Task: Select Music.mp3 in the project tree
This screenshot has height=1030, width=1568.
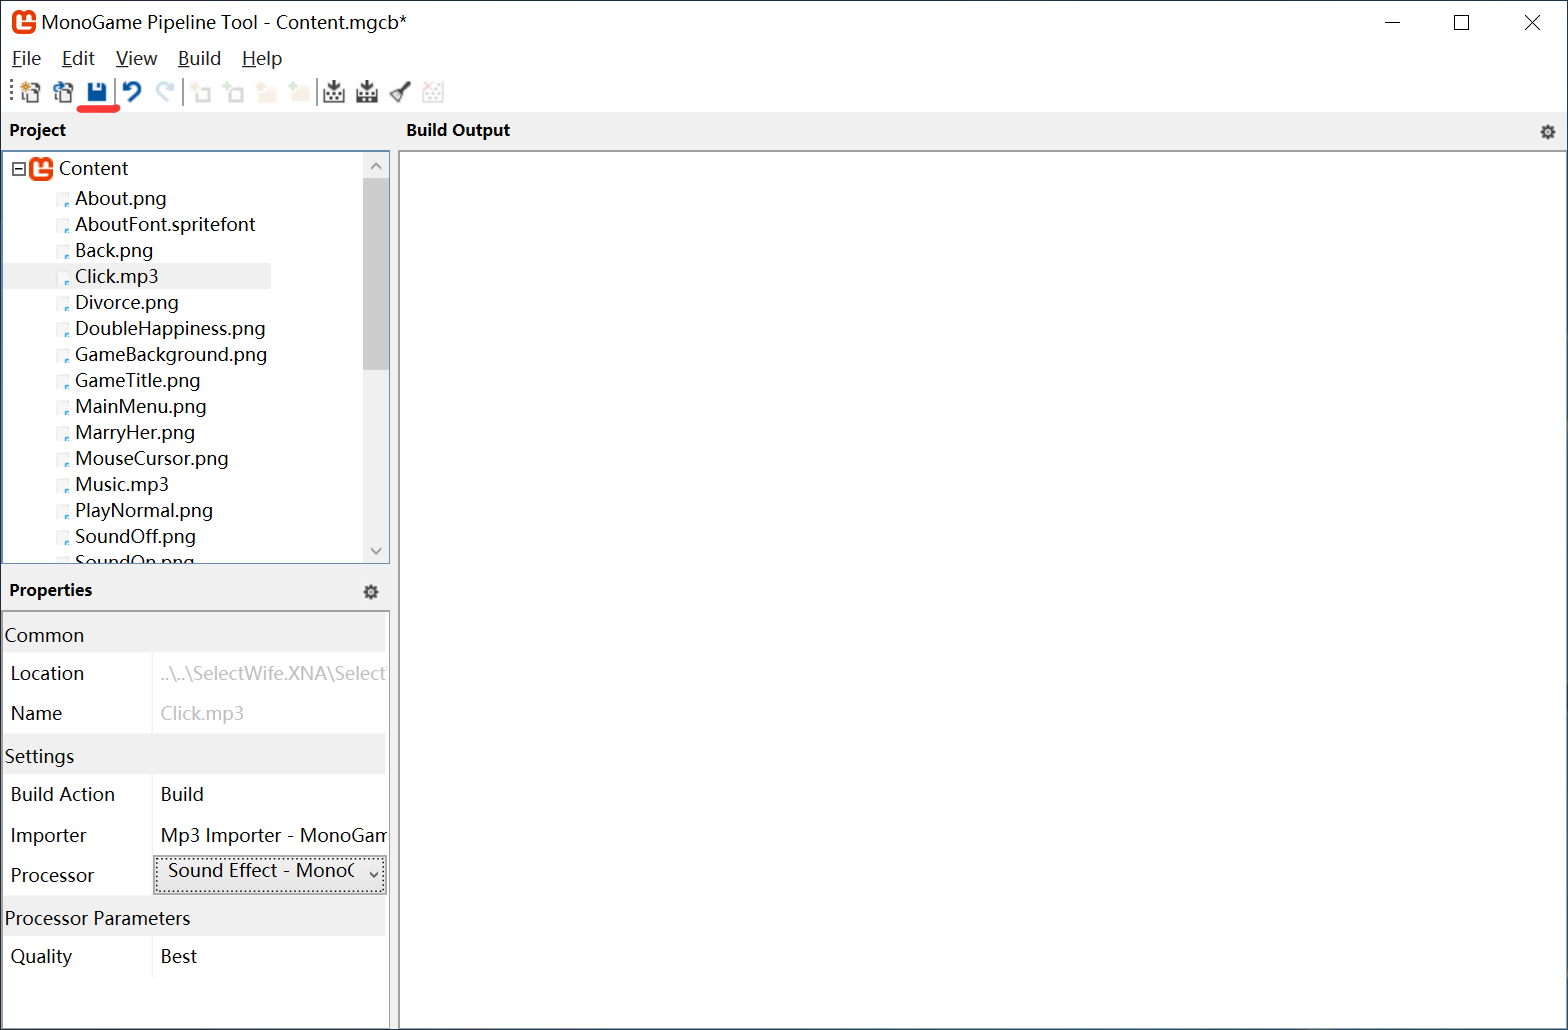Action: [x=122, y=485]
